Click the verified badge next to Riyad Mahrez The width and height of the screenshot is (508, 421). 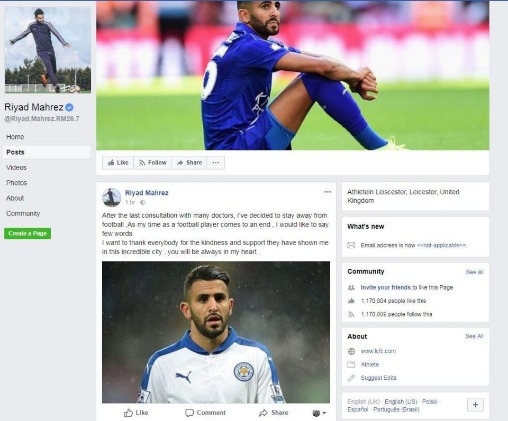click(x=69, y=107)
